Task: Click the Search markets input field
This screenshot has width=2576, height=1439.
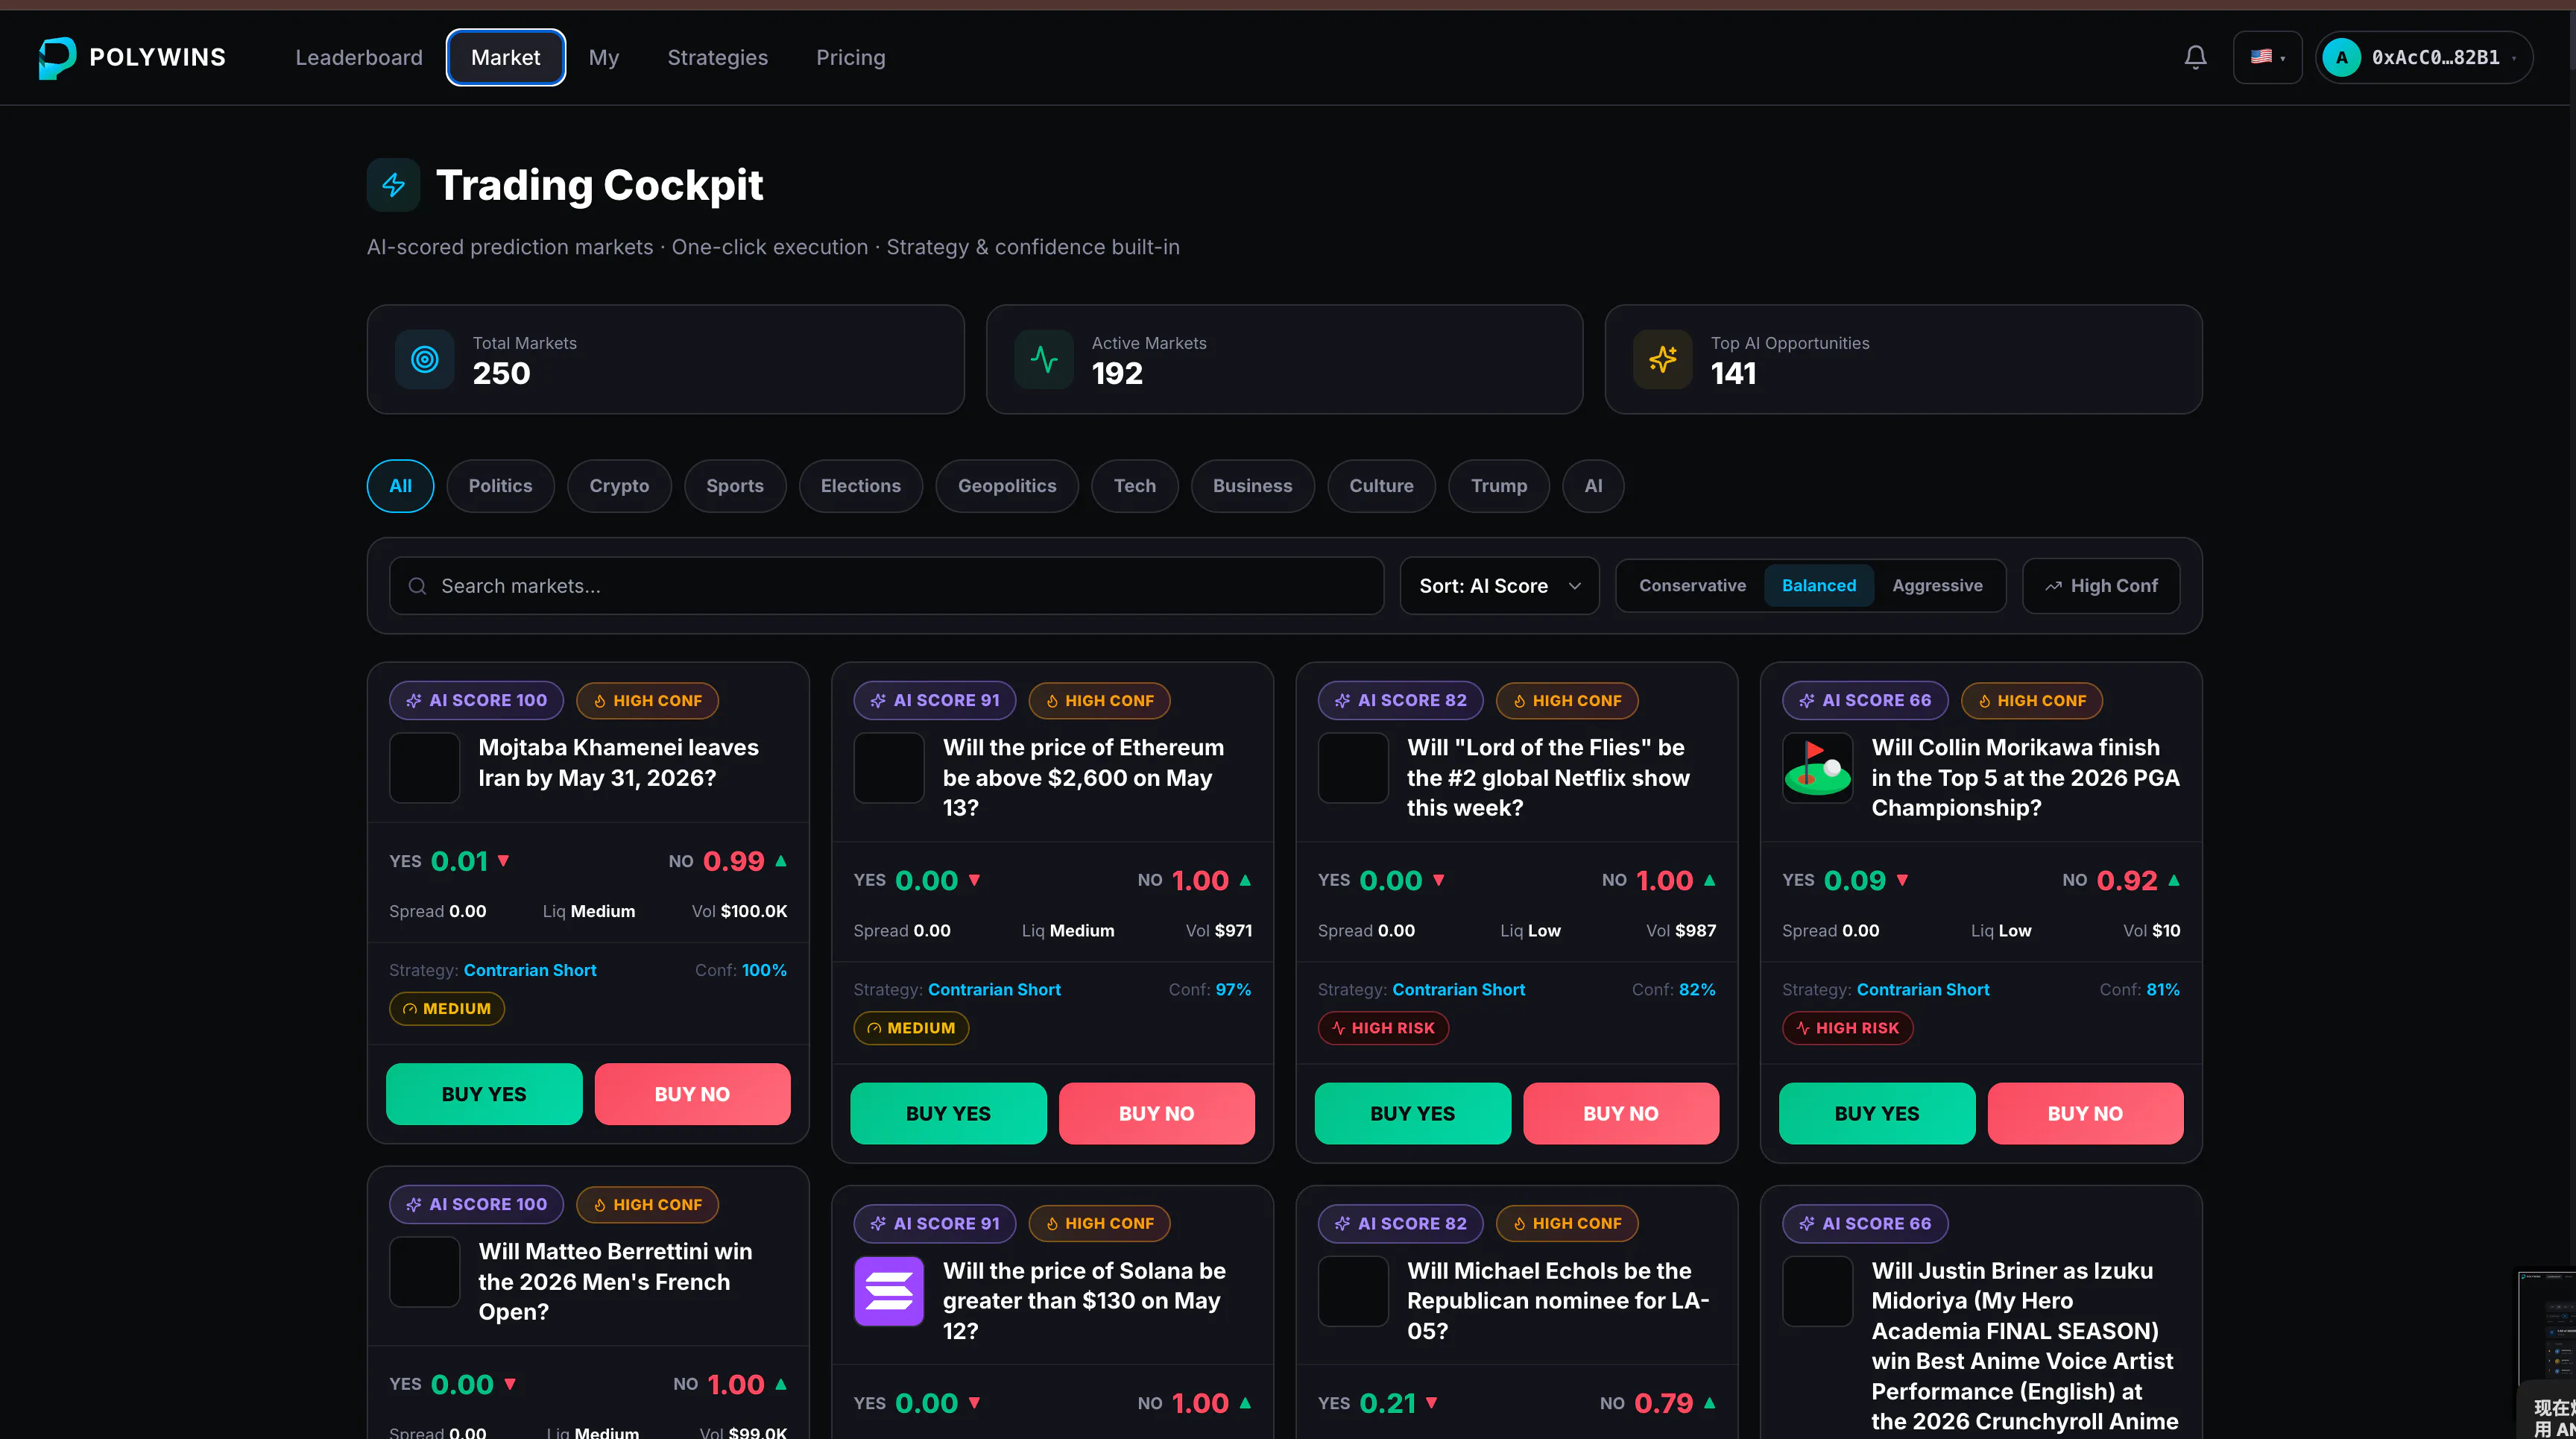Action: (x=886, y=586)
